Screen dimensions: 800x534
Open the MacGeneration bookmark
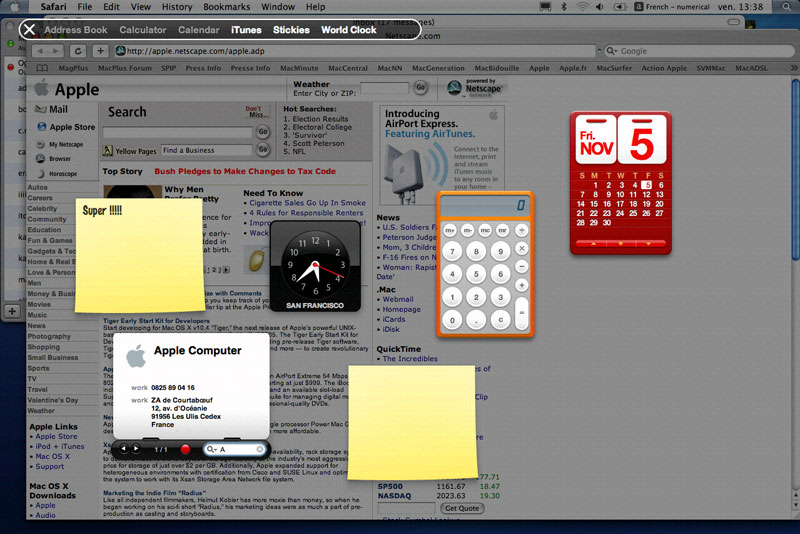(x=438, y=68)
